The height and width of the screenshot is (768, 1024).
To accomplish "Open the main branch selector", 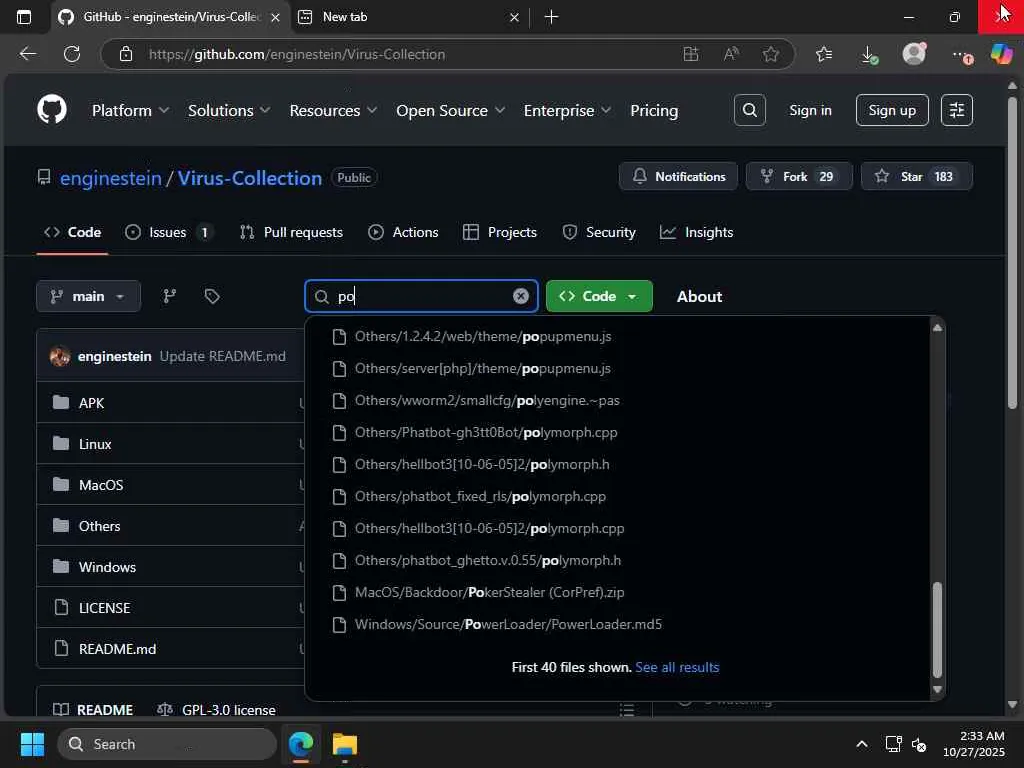I will [x=88, y=296].
